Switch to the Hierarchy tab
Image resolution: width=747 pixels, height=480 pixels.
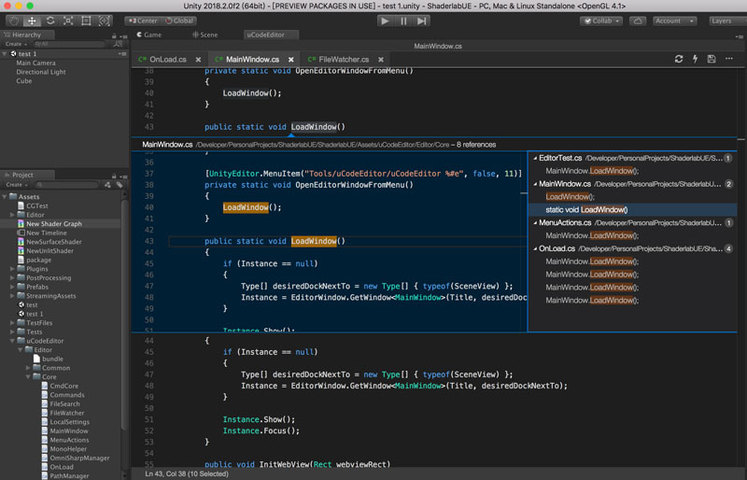tap(27, 35)
